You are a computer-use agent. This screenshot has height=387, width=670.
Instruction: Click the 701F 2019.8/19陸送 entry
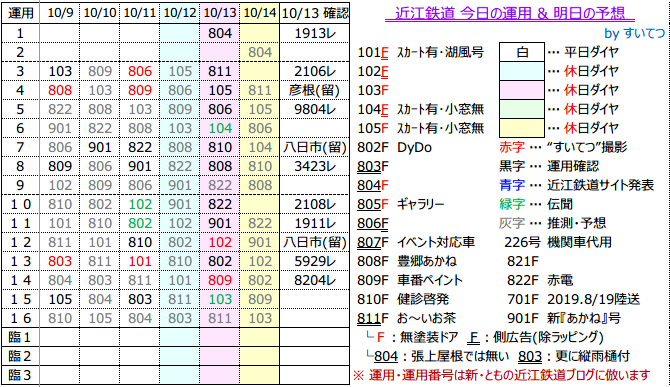[573, 299]
